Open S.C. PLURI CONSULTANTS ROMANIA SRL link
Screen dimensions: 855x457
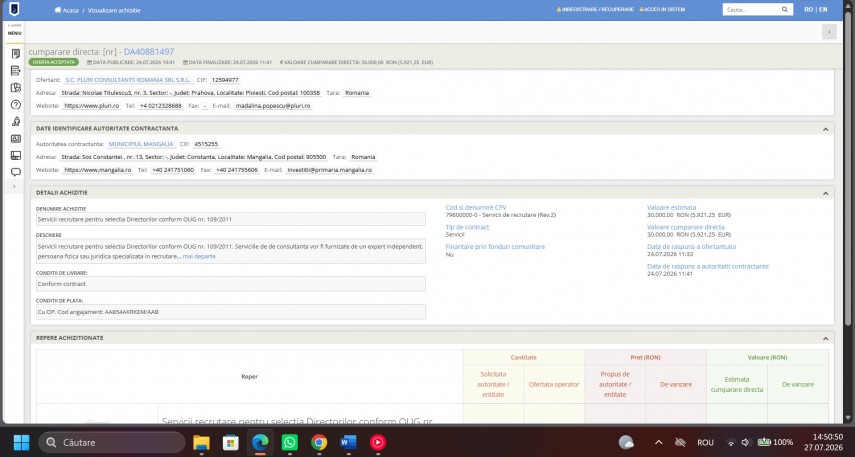tap(128, 80)
